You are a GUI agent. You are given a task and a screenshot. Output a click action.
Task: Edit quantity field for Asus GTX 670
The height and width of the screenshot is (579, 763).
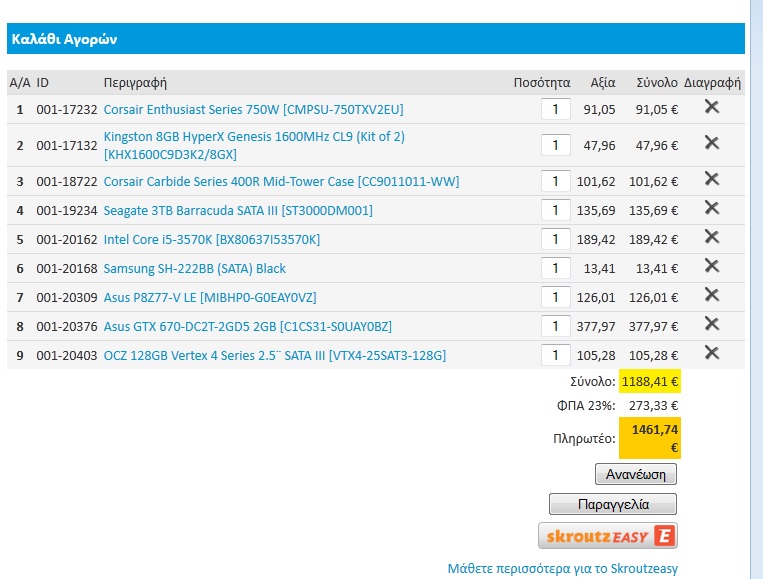556,326
